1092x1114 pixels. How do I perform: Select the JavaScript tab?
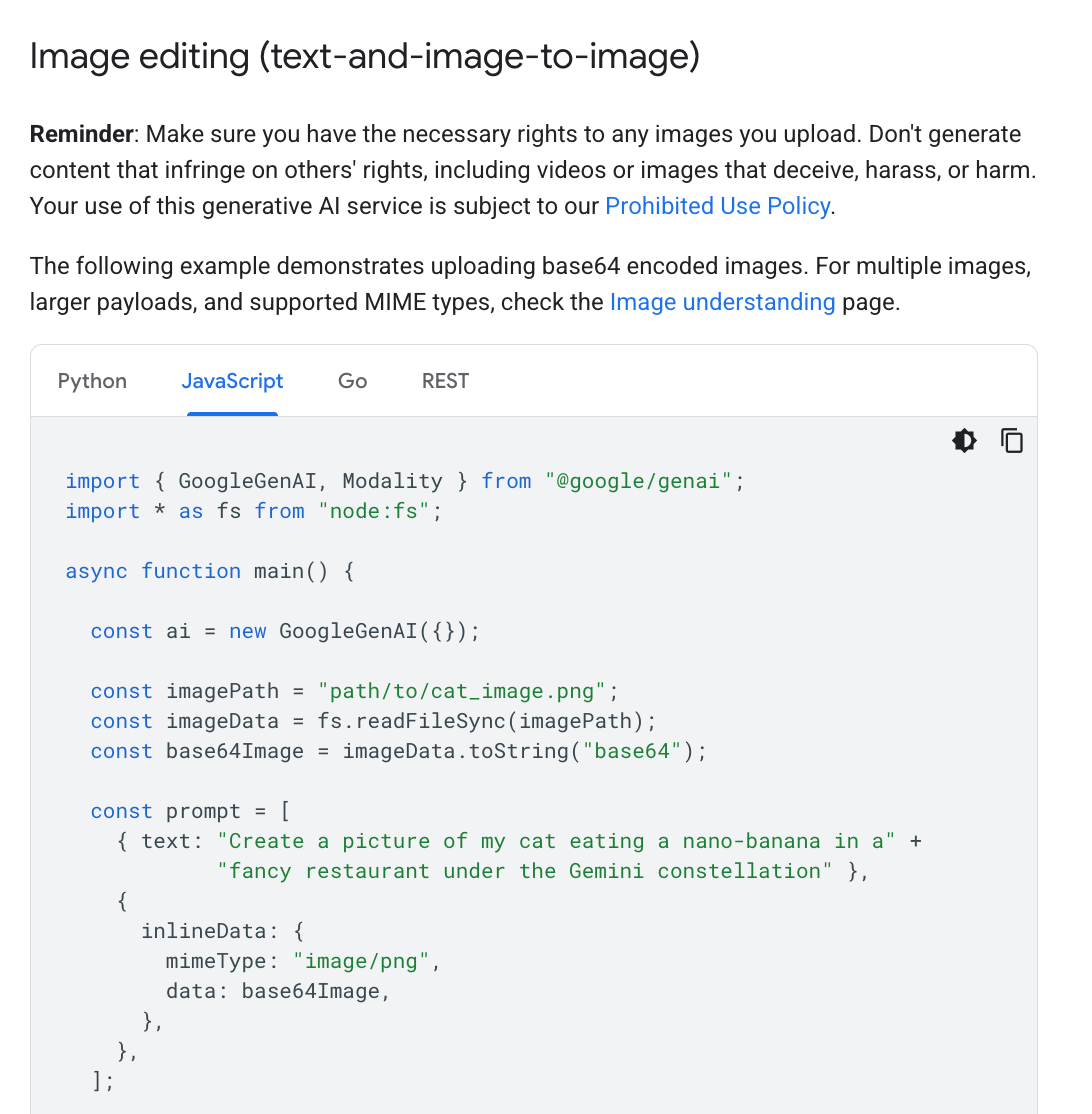pos(232,381)
